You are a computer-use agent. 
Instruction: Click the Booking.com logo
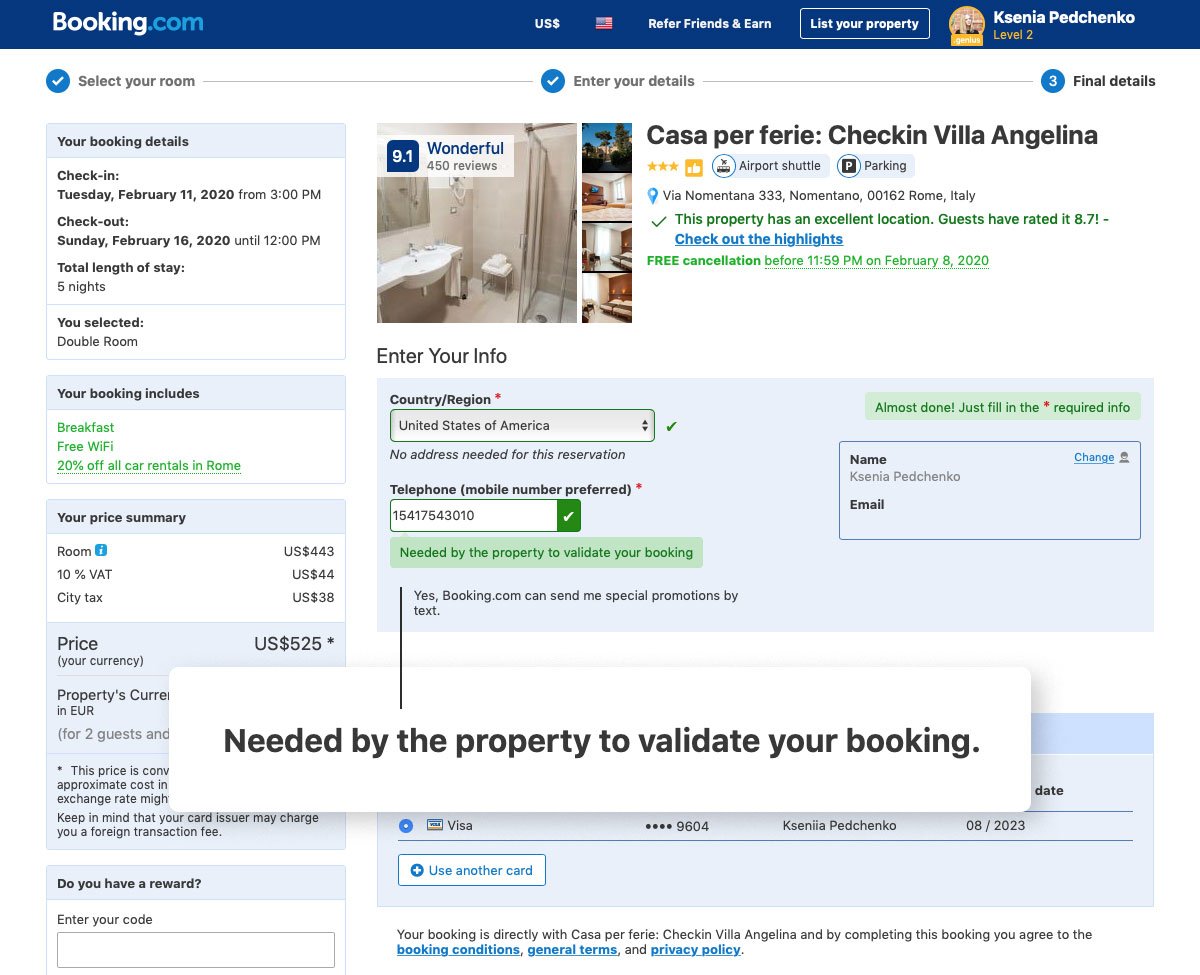click(128, 23)
